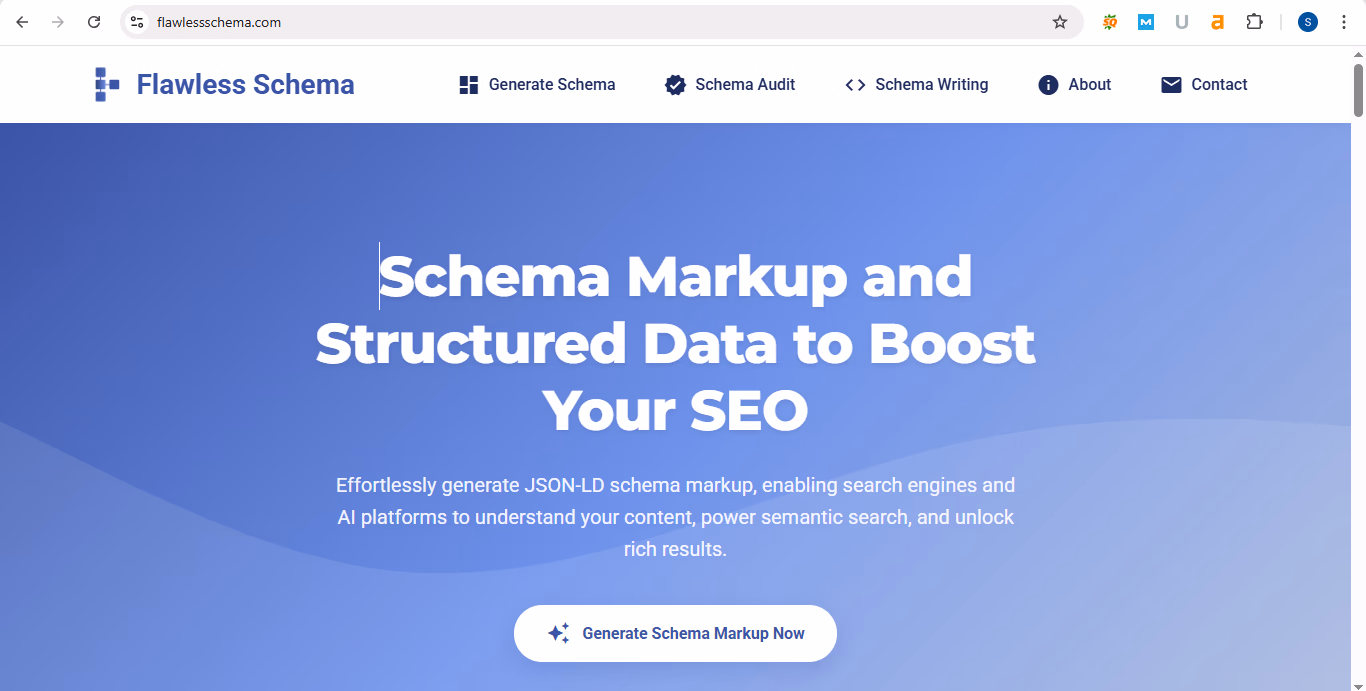Screen dimensions: 1366x691
Task: Click Generate Schema Markup Now button
Action: (x=675, y=633)
